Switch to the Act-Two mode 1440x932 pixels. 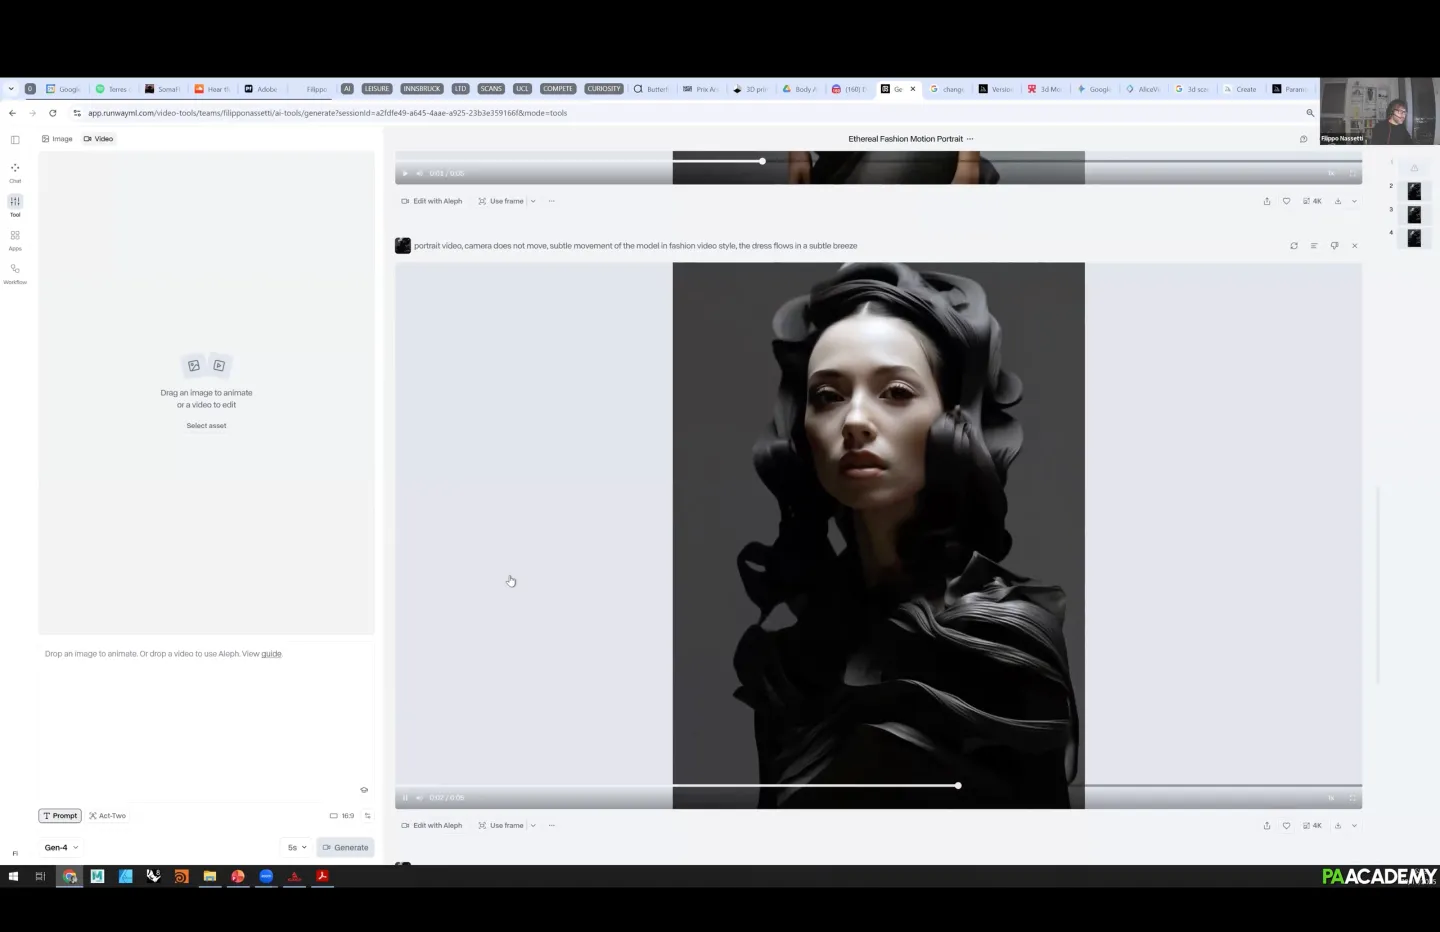coord(108,816)
